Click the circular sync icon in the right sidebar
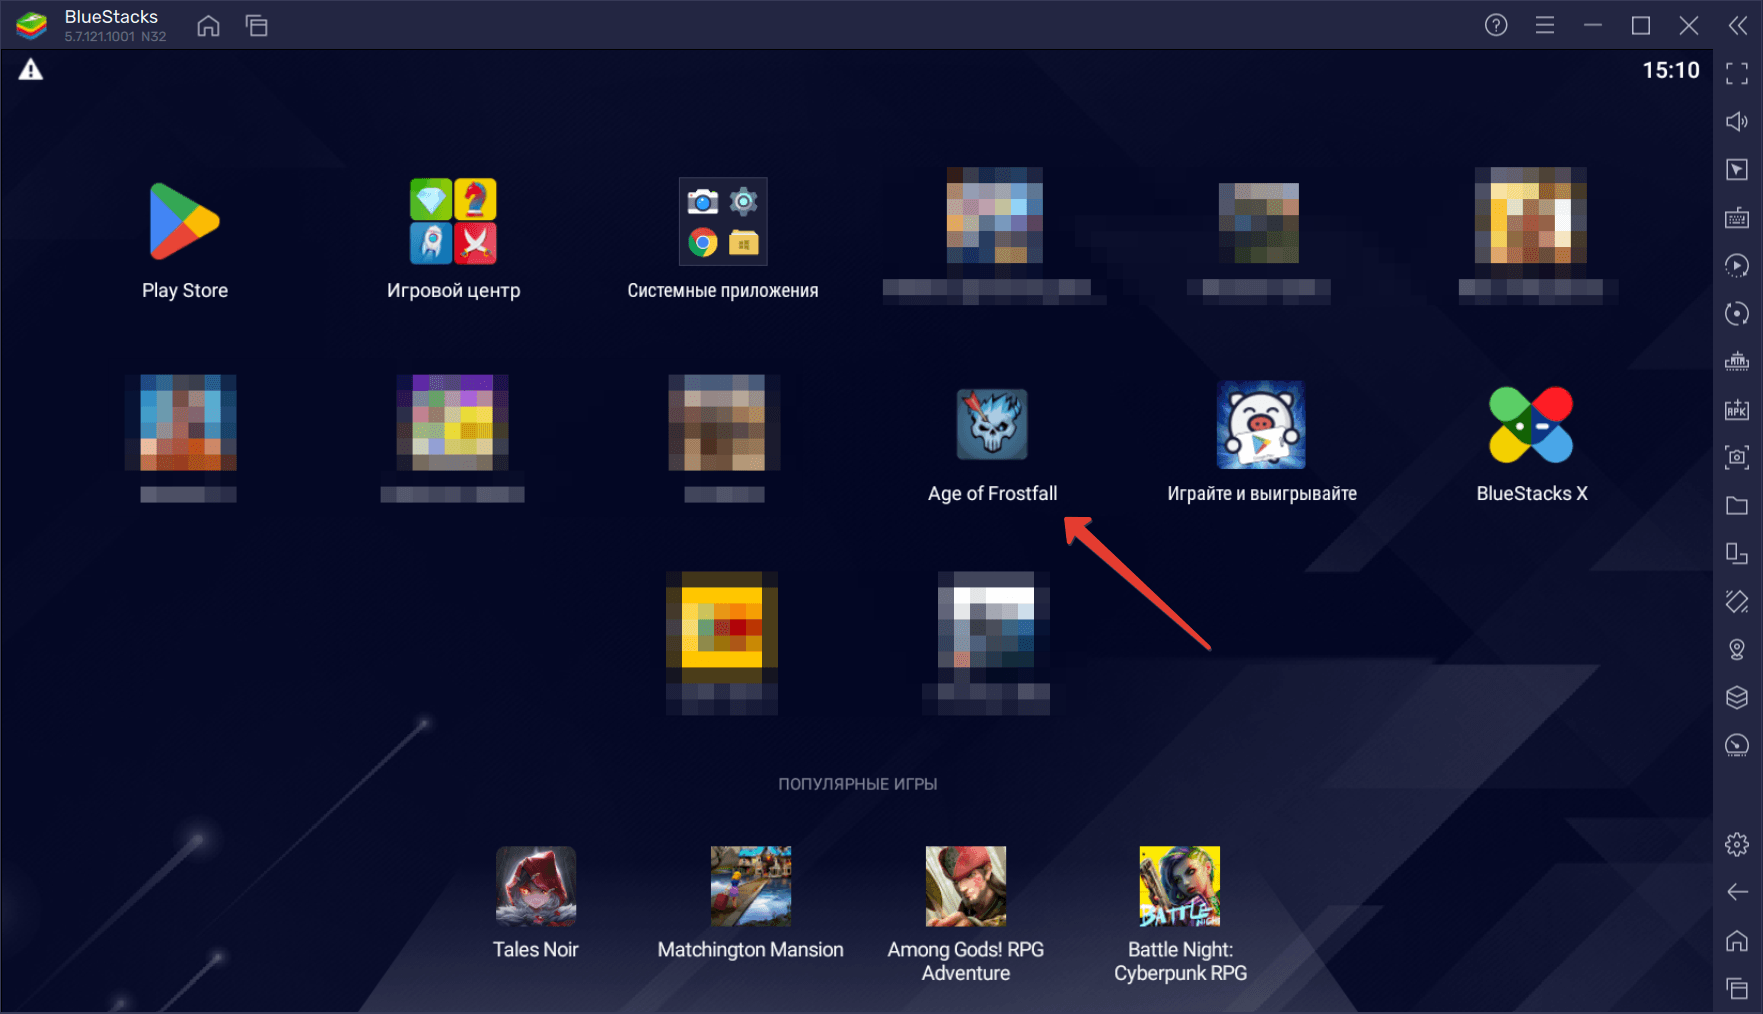Image resolution: width=1763 pixels, height=1014 pixels. [1737, 314]
